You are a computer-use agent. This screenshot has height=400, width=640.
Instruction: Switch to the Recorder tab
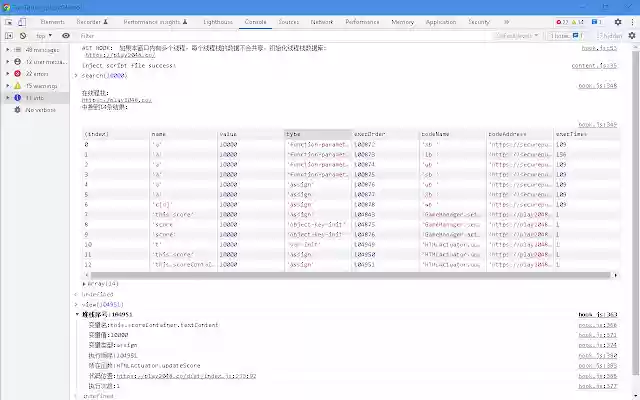tap(92, 22)
